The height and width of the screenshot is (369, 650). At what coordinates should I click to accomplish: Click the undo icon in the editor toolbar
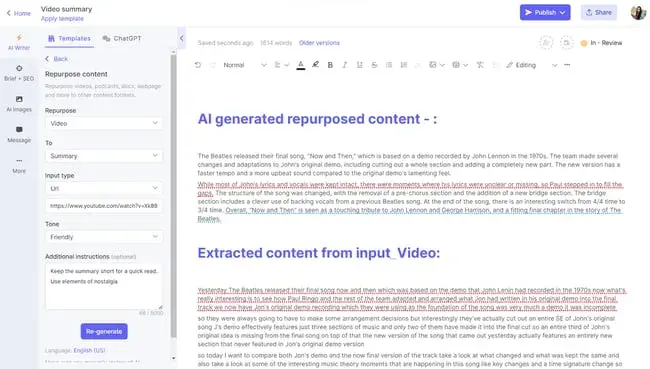click(198, 65)
